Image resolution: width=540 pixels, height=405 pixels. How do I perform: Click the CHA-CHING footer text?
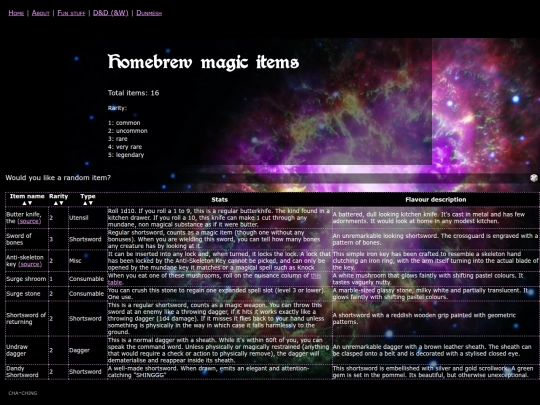click(23, 393)
